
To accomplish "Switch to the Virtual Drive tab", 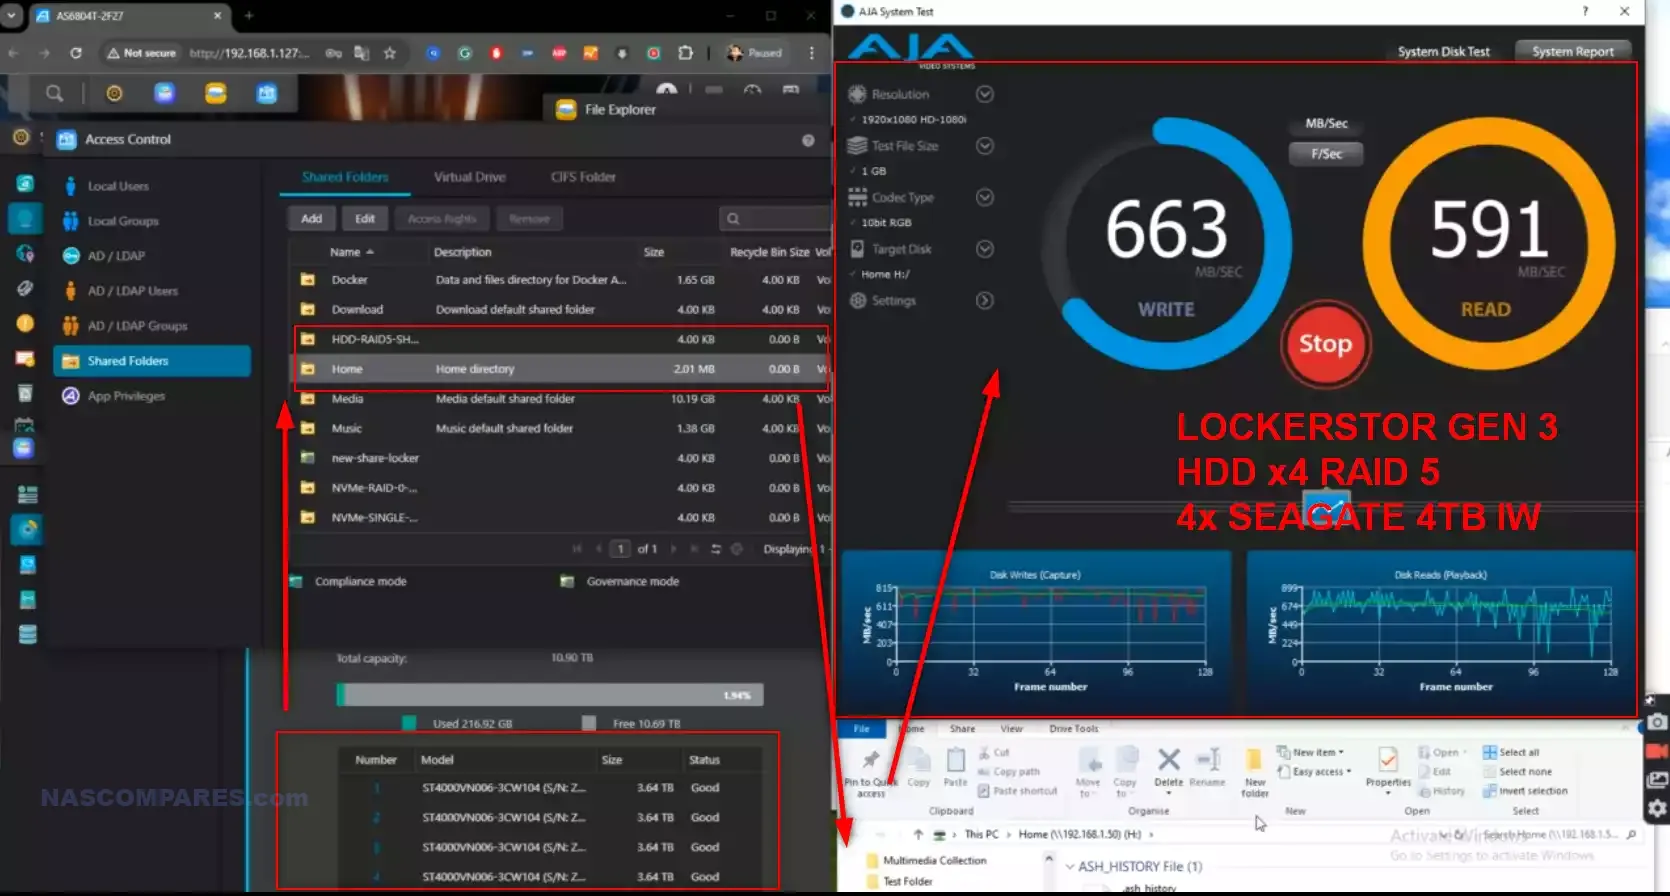I will 470,177.
